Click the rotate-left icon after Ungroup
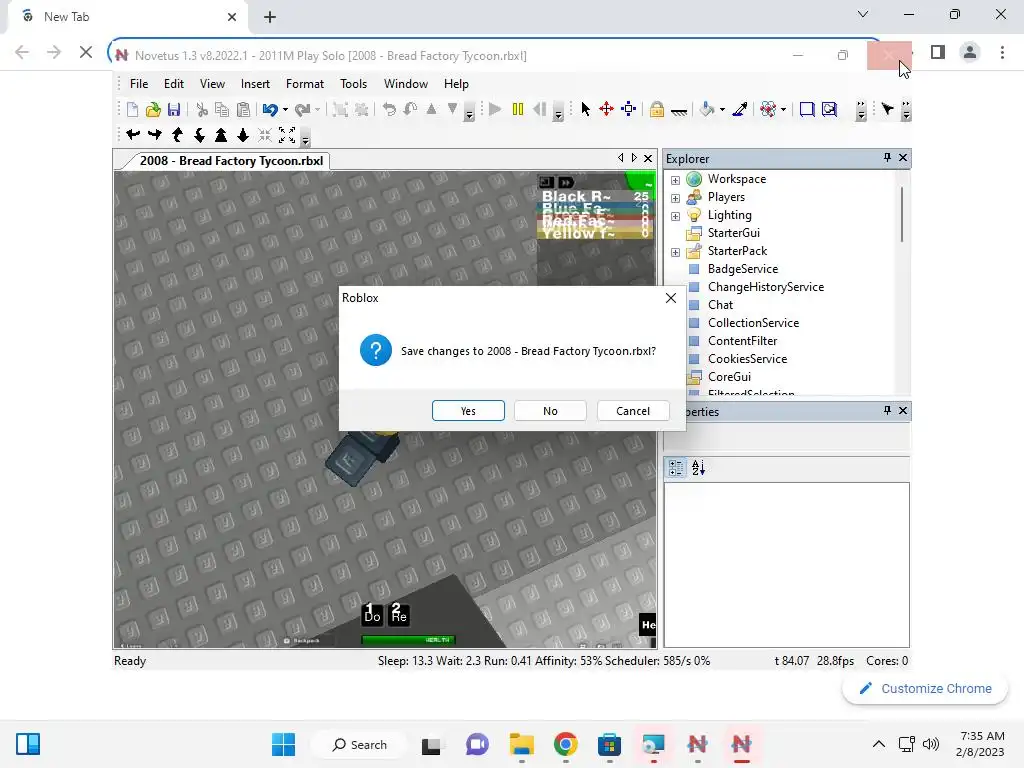The height and width of the screenshot is (768, 1024). (x=389, y=109)
